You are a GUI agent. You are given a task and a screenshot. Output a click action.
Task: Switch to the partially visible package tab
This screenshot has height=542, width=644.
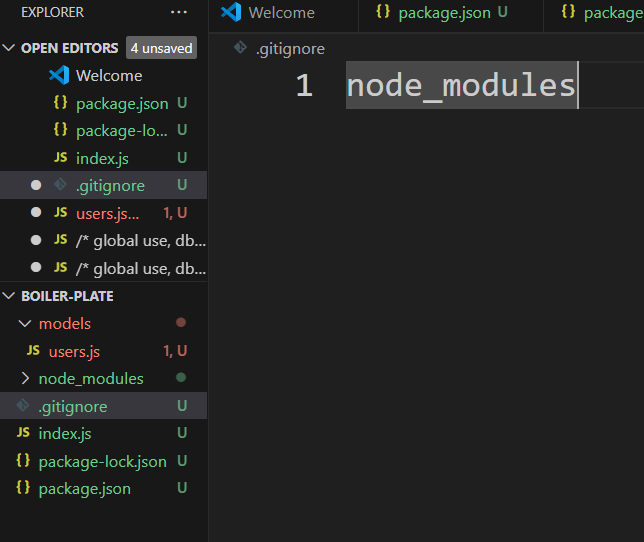tap(594, 14)
